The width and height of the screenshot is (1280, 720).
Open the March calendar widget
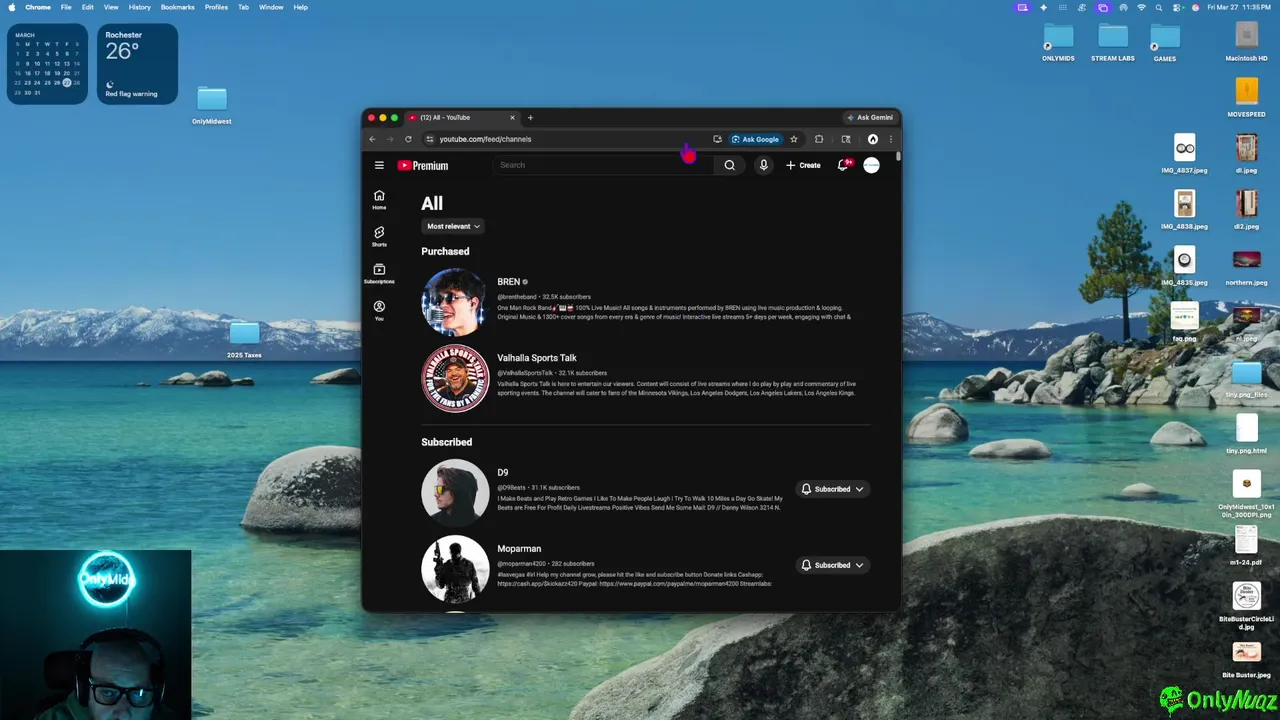coord(47,64)
